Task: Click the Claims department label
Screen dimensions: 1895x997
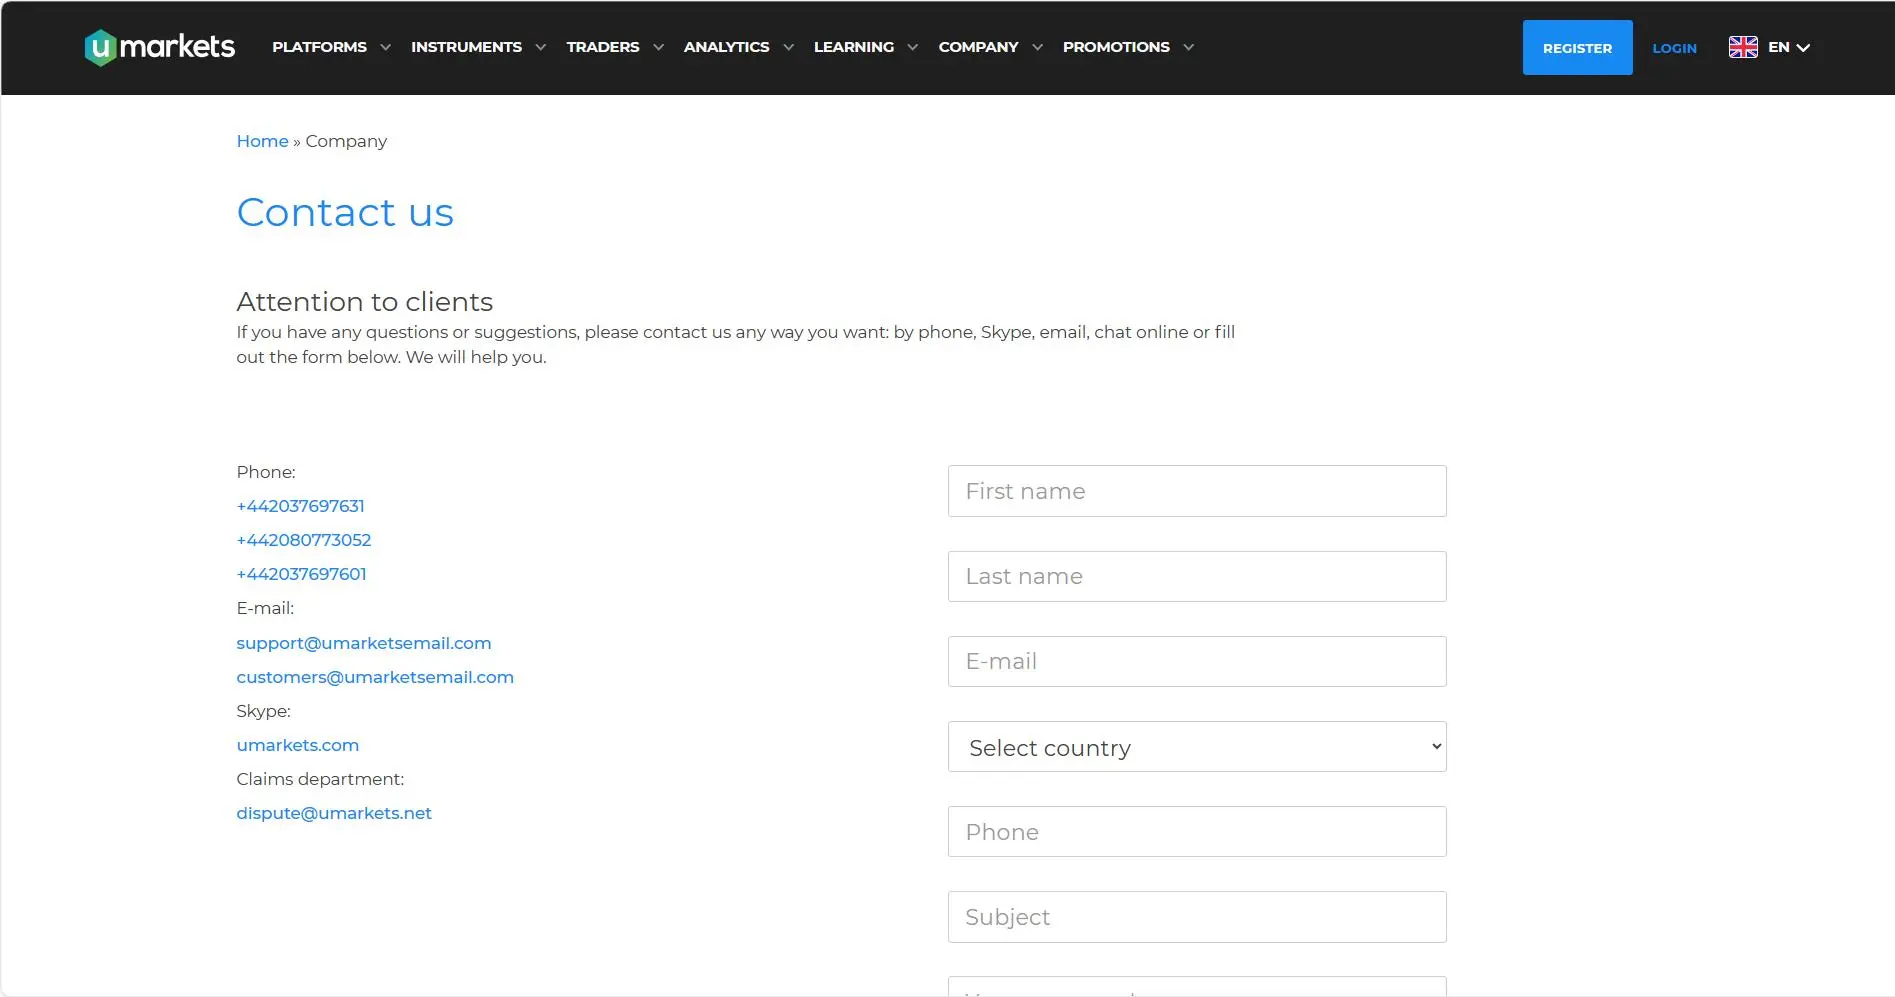Action: click(320, 779)
